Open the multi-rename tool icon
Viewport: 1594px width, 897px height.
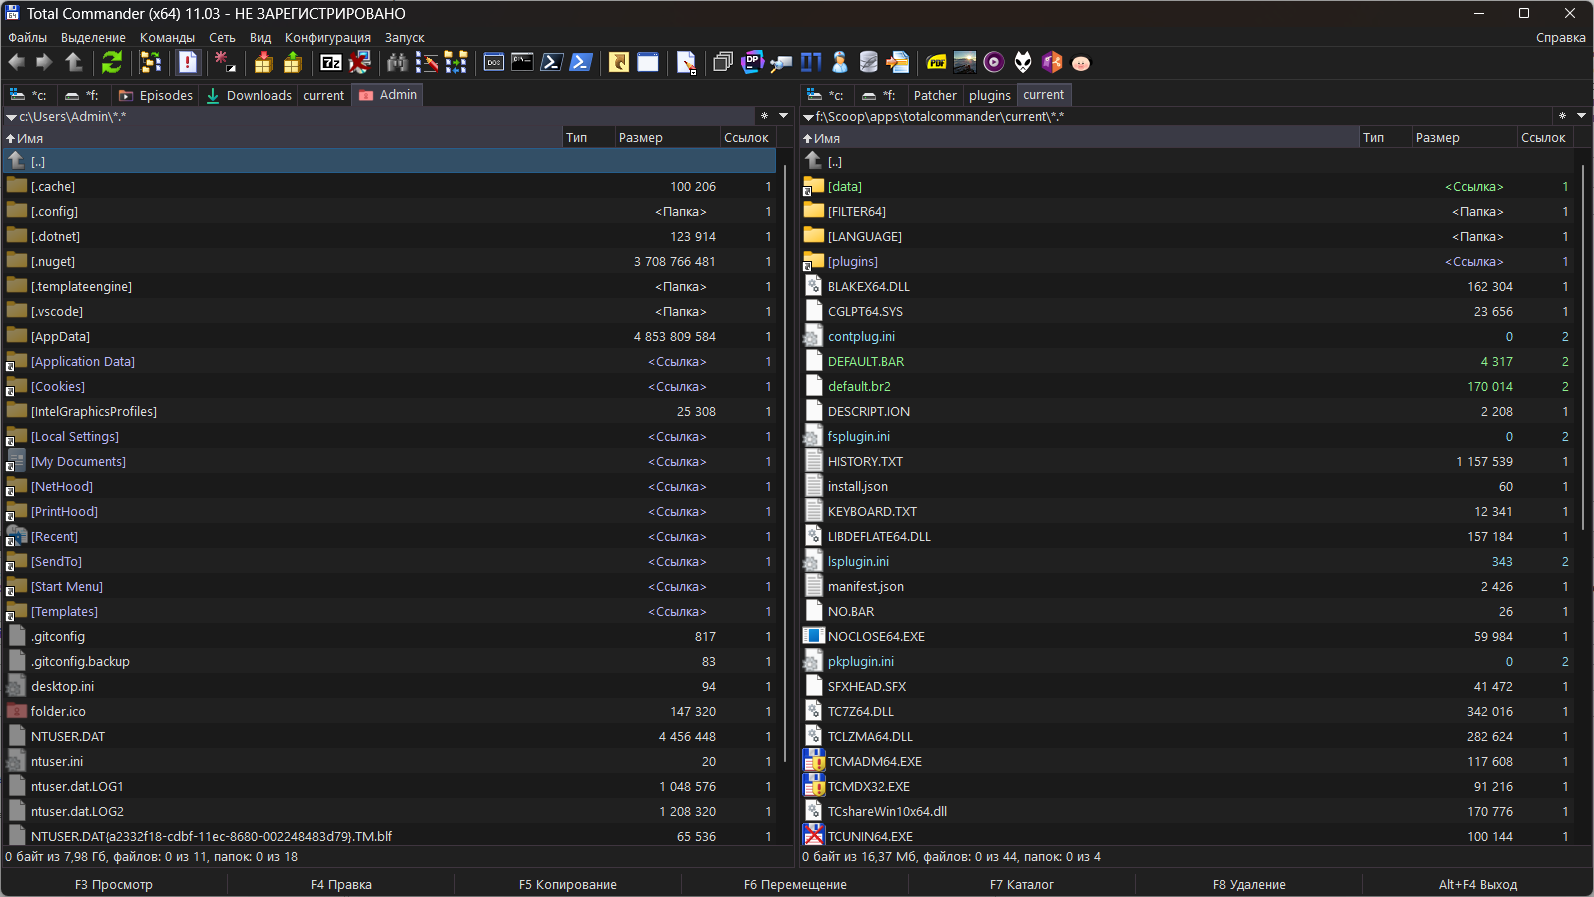coord(427,62)
